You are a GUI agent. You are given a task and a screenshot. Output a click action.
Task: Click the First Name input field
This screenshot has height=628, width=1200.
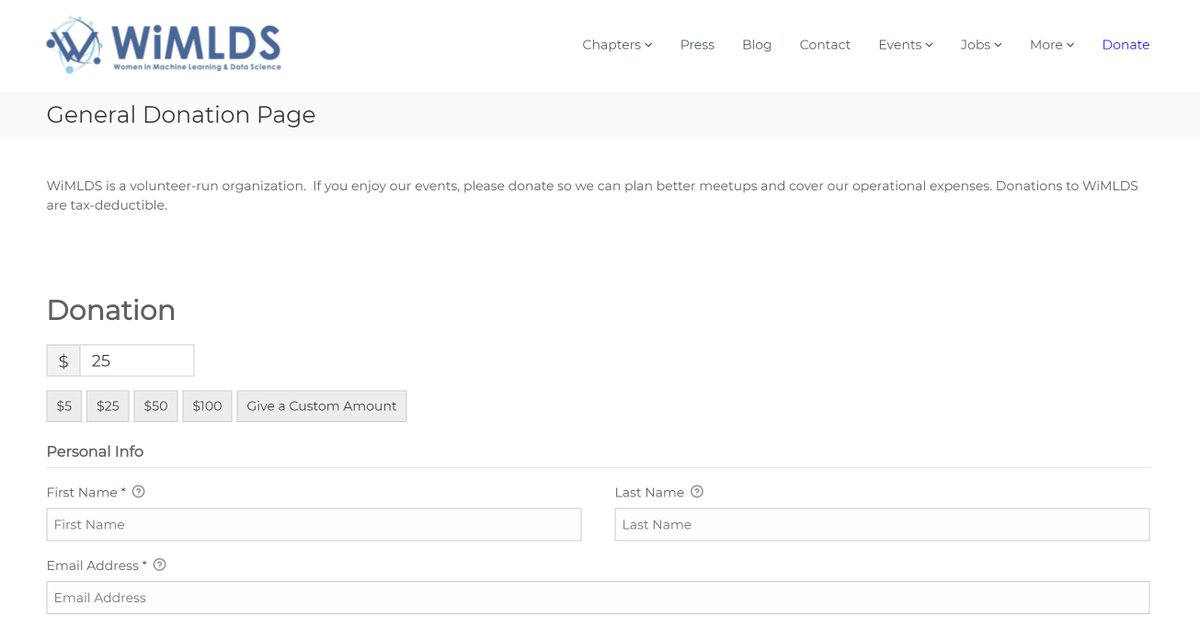pos(314,525)
